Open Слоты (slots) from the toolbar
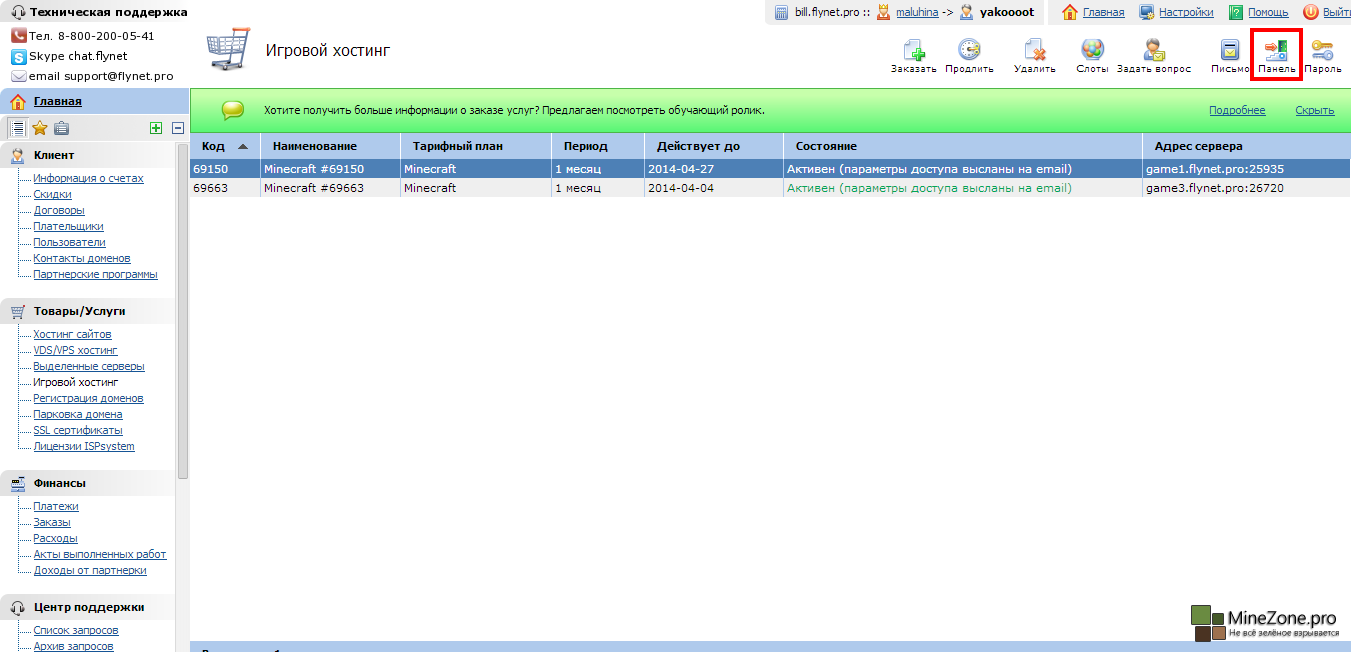The image size is (1351, 652). tap(1092, 50)
